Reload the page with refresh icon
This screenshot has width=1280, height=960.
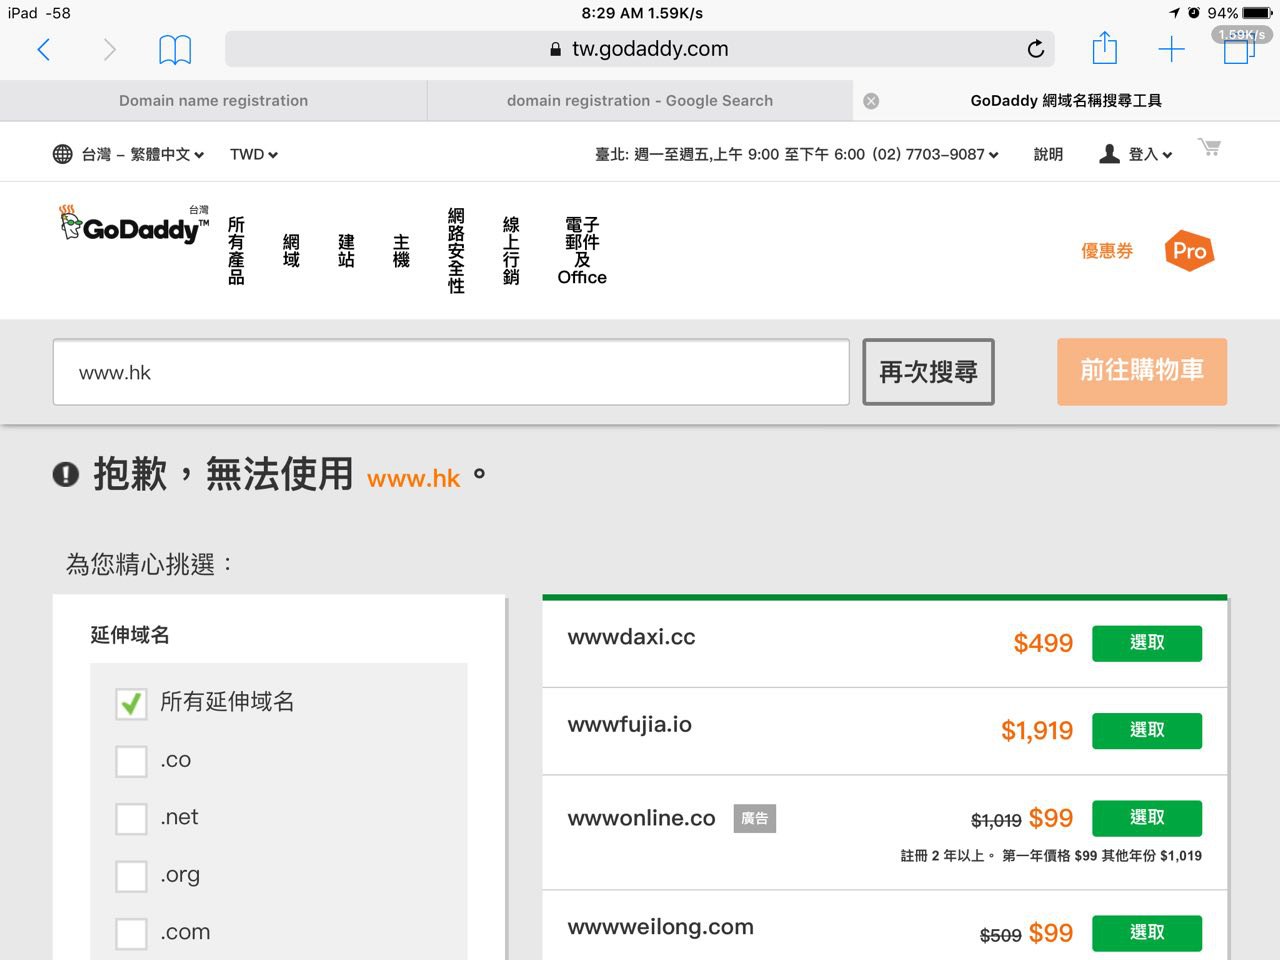coord(1036,48)
